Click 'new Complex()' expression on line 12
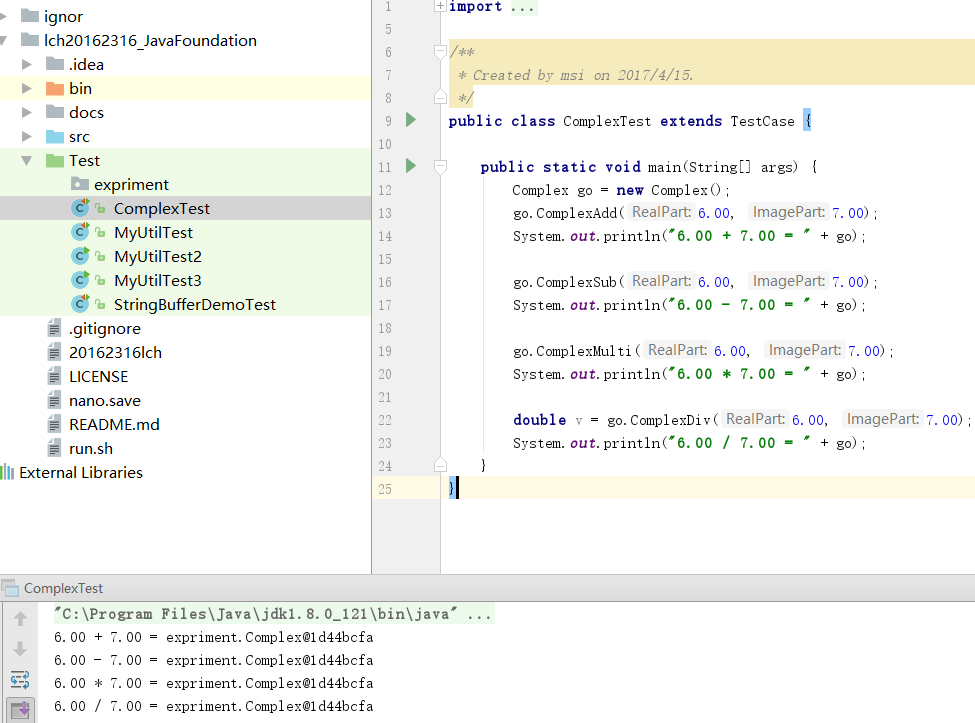 click(x=668, y=190)
